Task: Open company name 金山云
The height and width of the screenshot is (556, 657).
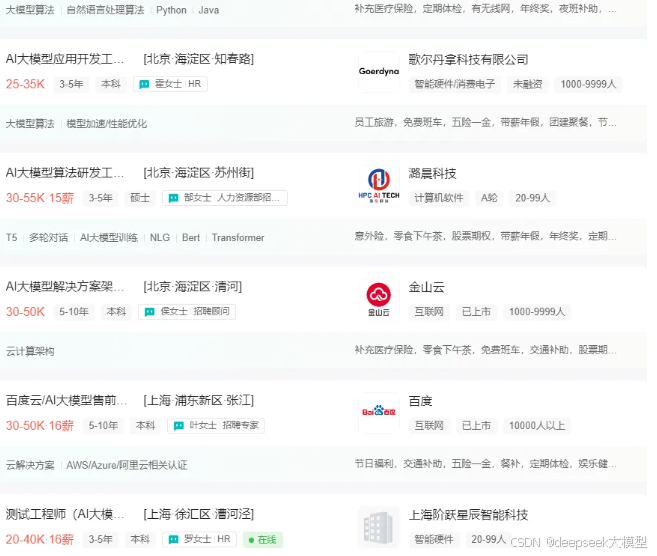Action: (x=427, y=287)
